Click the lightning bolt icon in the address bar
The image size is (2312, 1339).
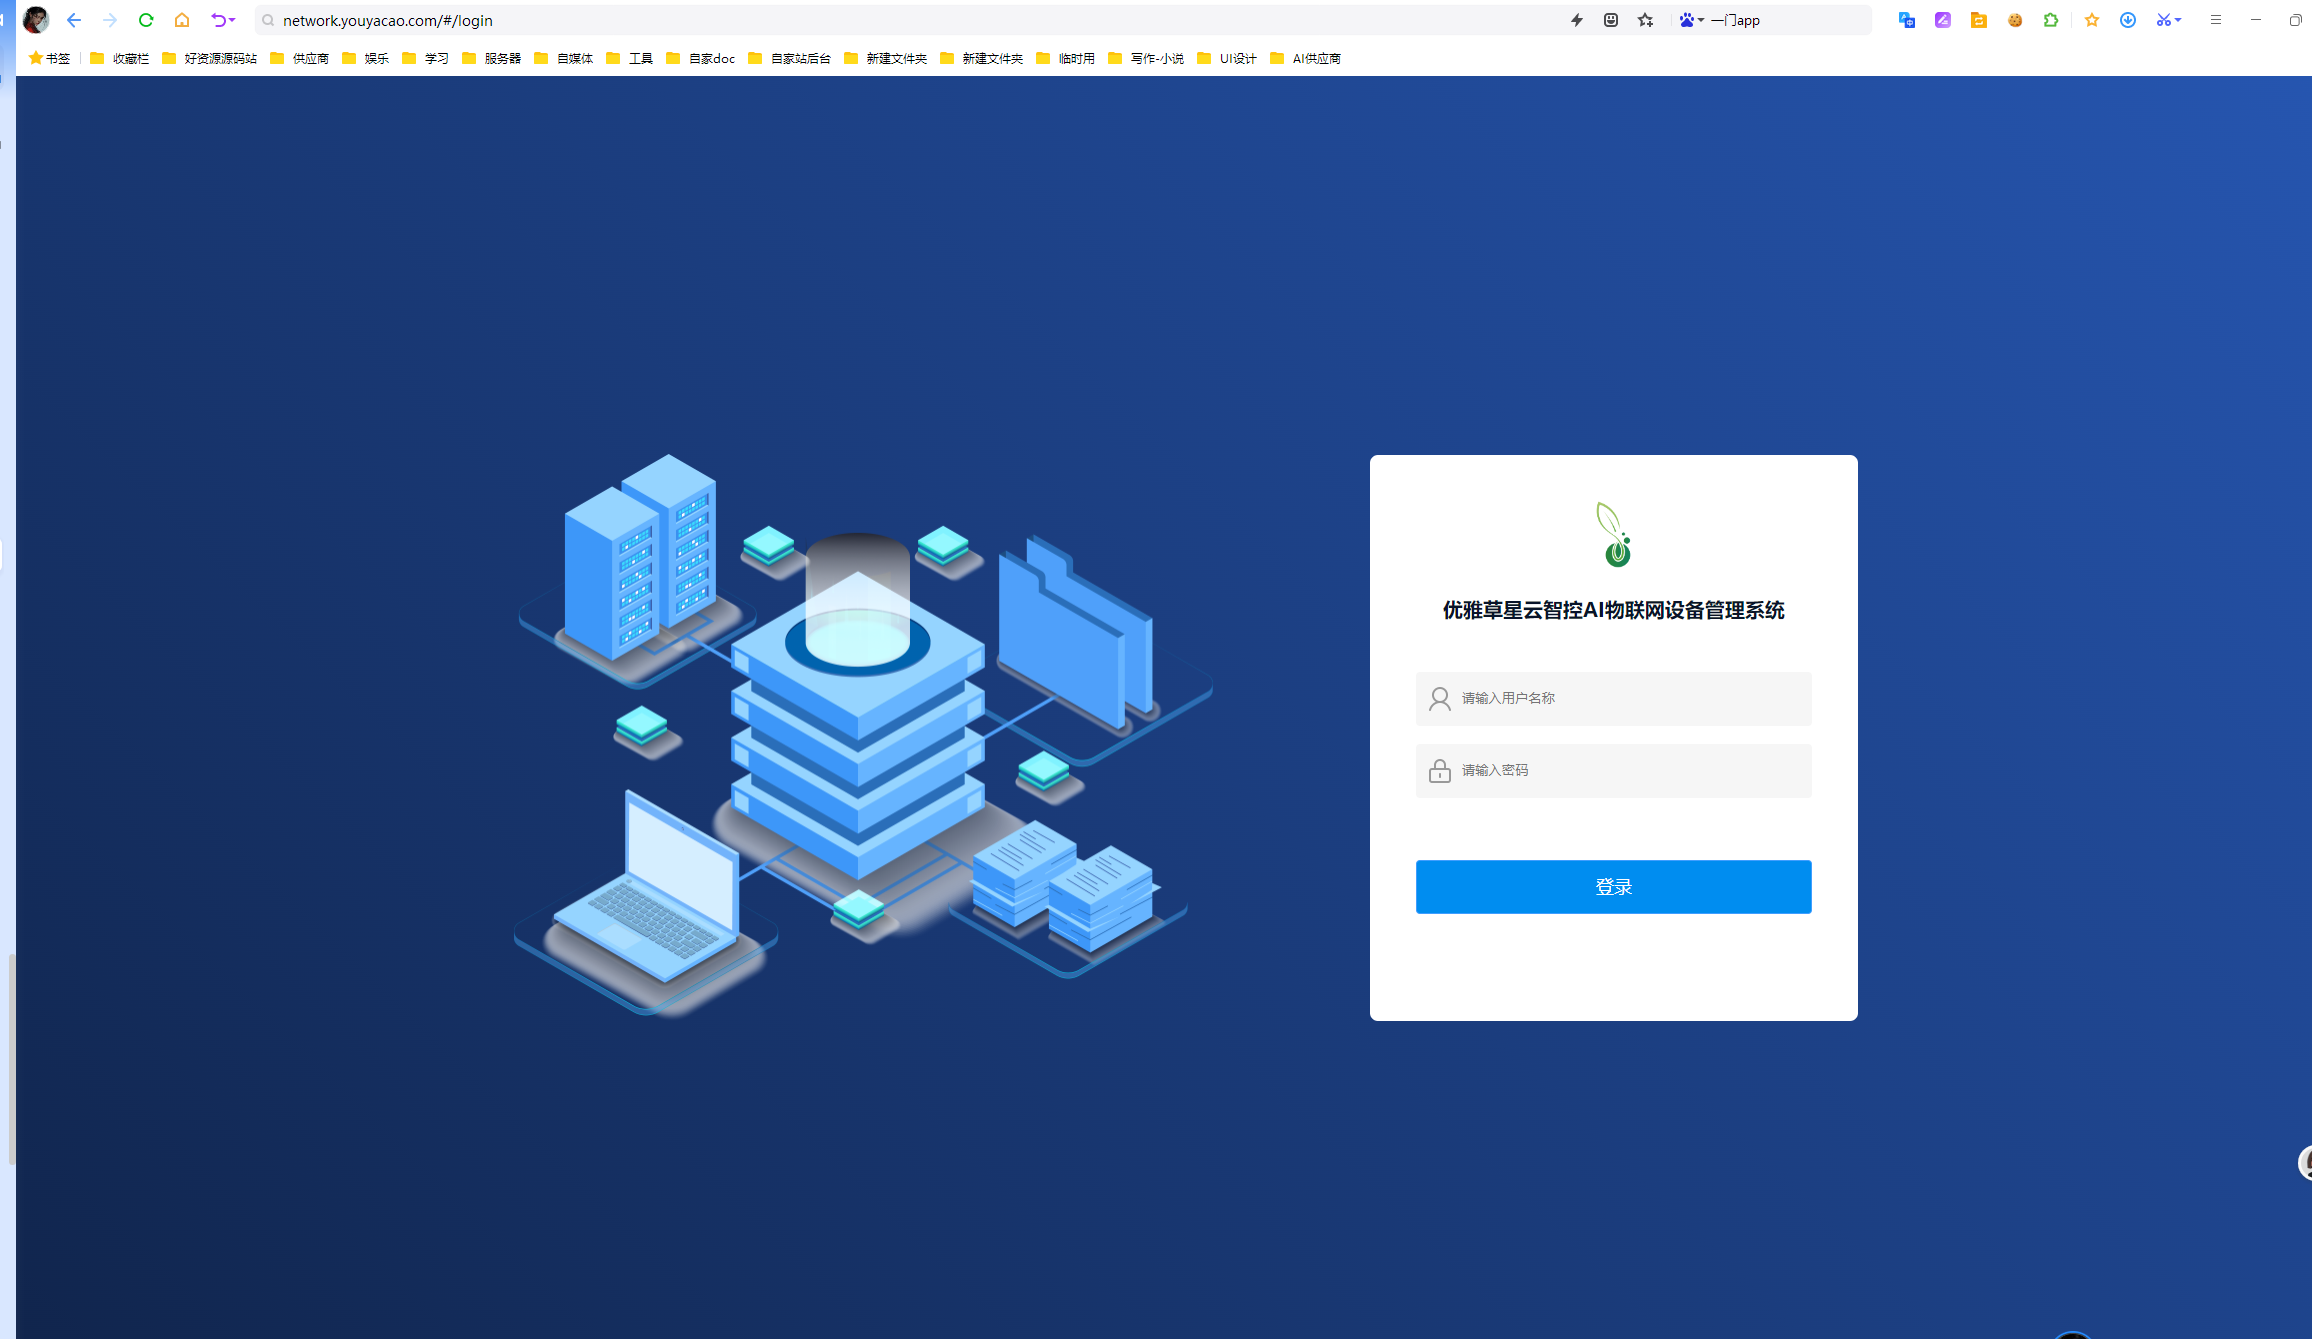1577,20
